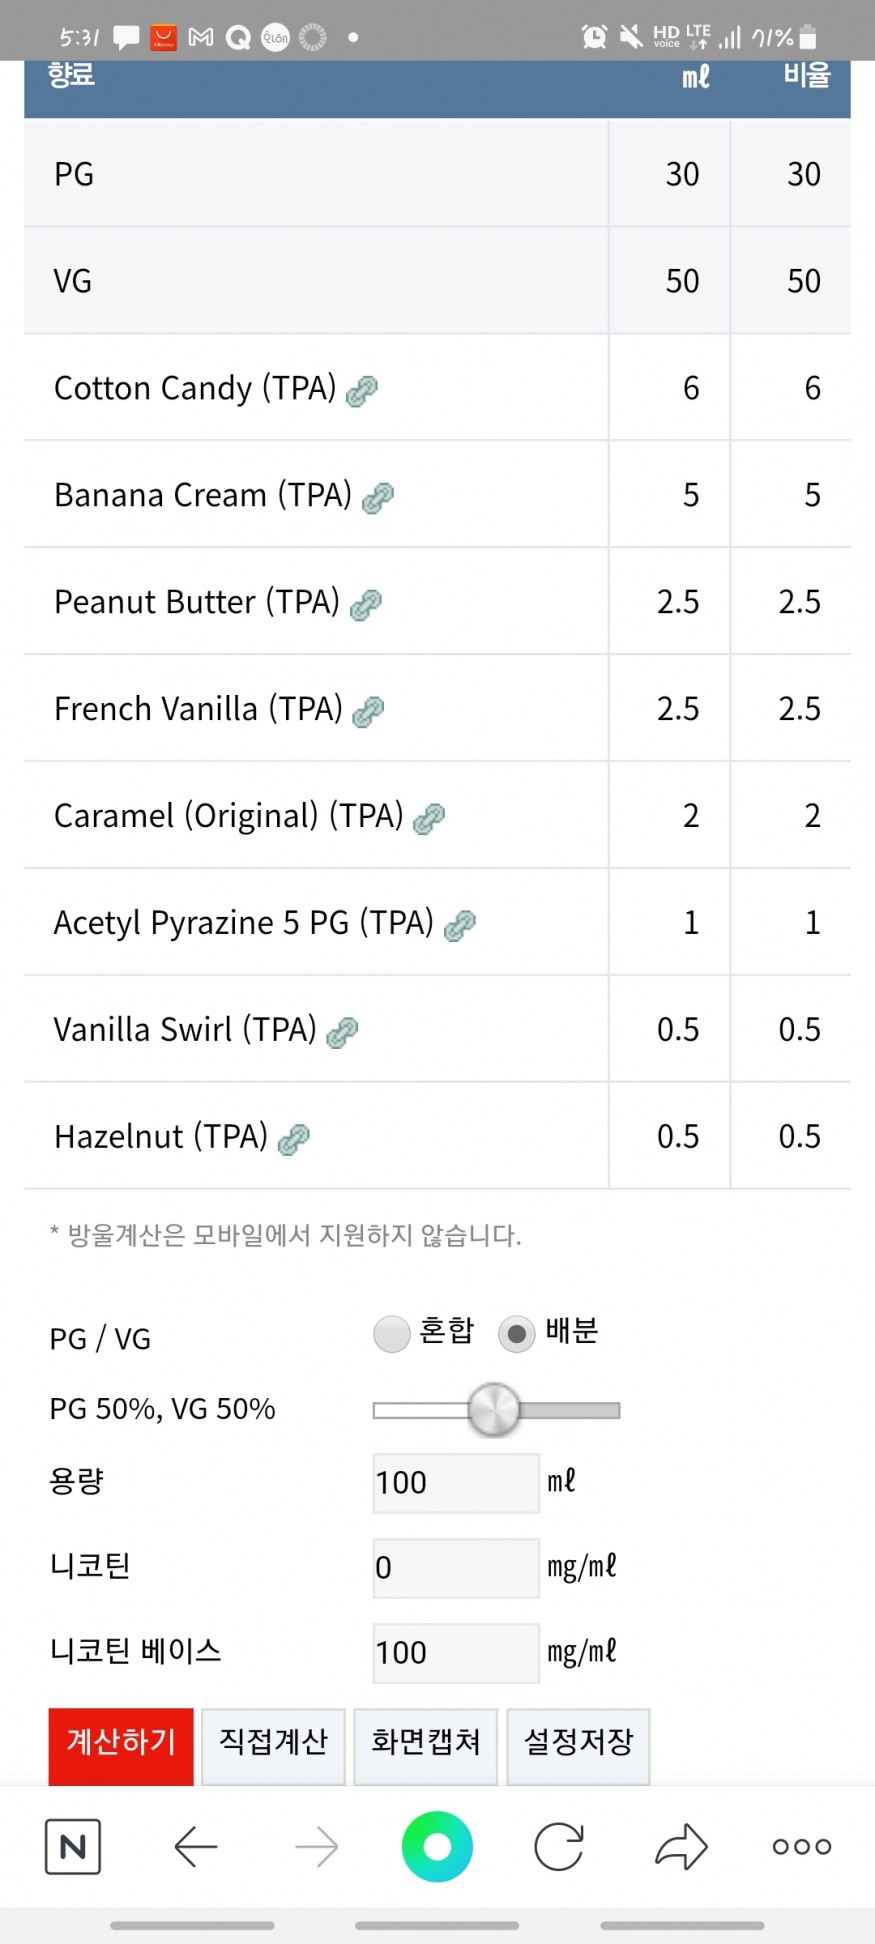875x1944 pixels.
Task: Open the Cotton Candy (TPA) link icon
Action: click(361, 391)
